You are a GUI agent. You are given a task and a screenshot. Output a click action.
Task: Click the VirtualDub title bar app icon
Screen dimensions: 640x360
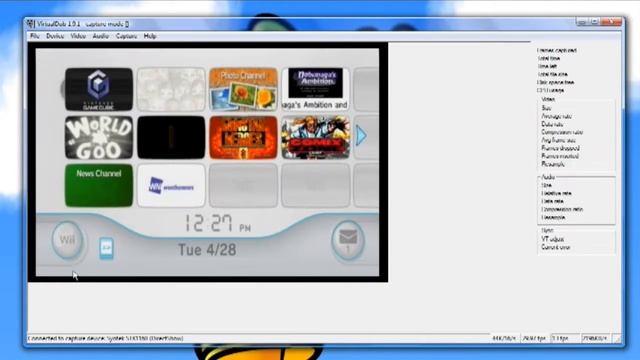coord(31,24)
